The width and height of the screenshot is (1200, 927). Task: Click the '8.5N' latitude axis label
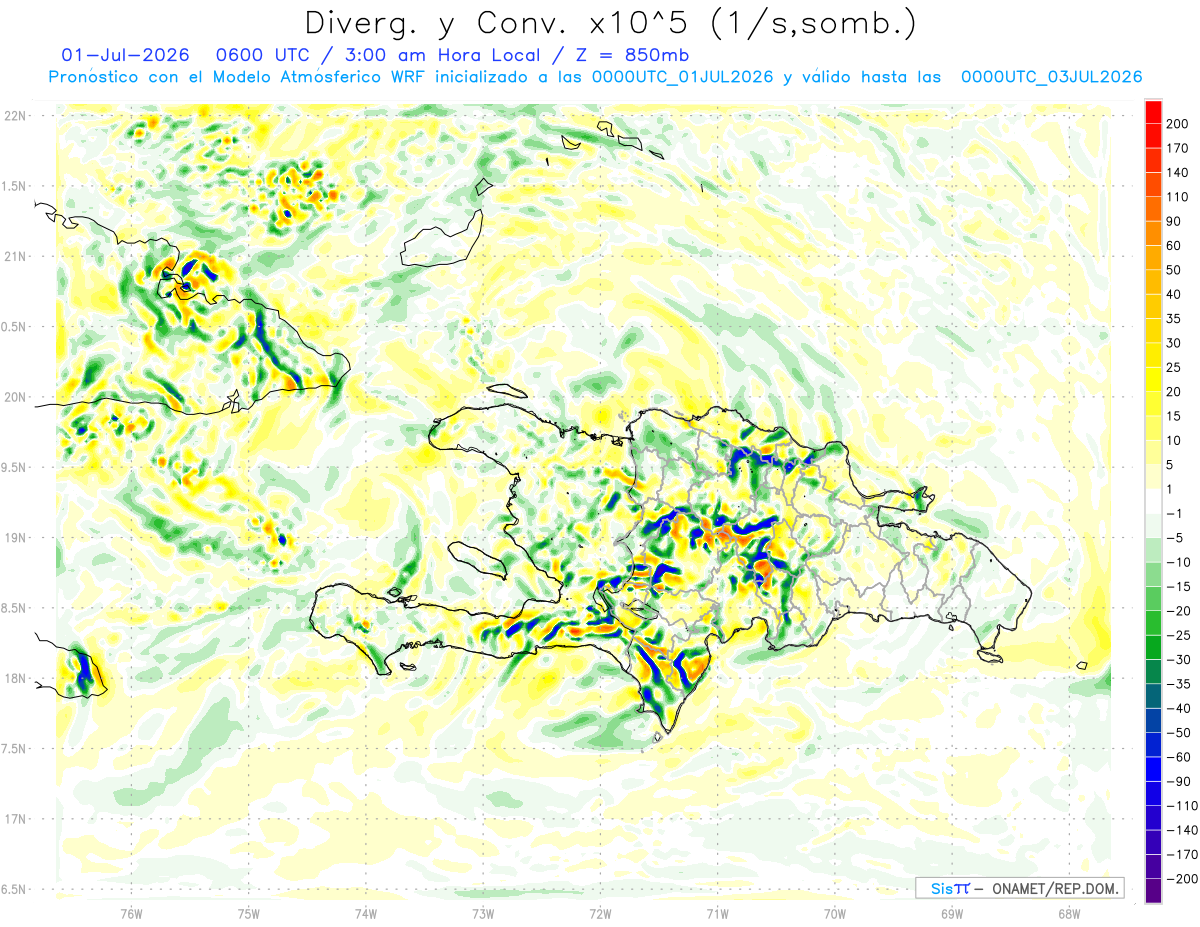click(x=15, y=608)
